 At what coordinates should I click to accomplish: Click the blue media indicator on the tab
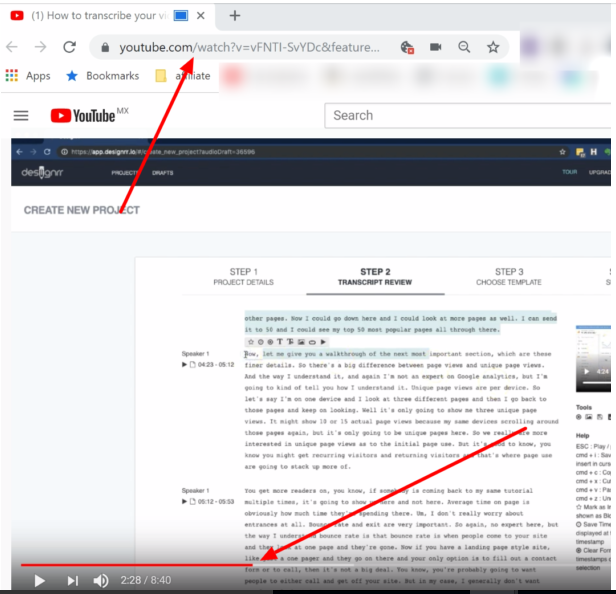(181, 16)
